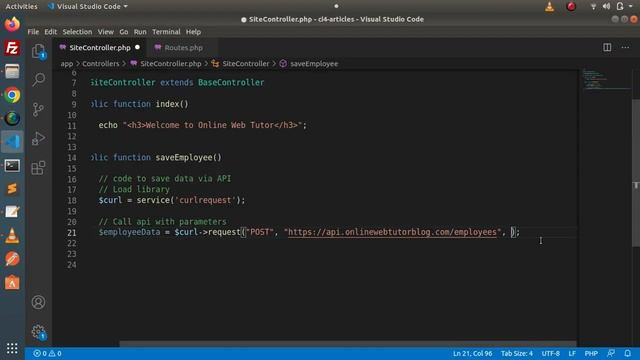Open the Selection menu
This screenshot has height=360, width=640.
[77, 32]
